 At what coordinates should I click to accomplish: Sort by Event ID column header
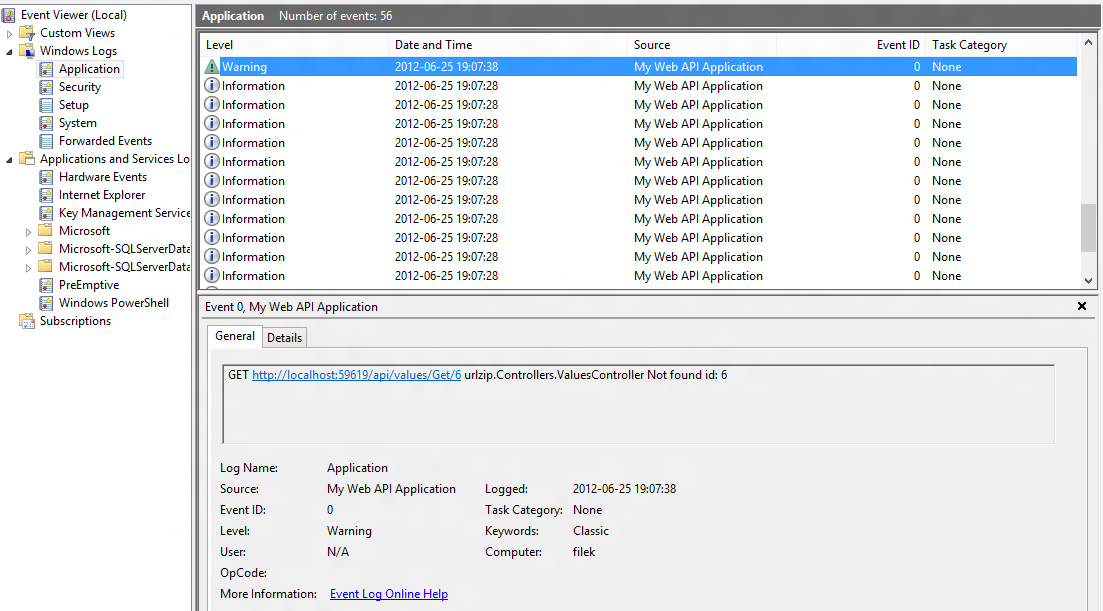click(x=850, y=45)
